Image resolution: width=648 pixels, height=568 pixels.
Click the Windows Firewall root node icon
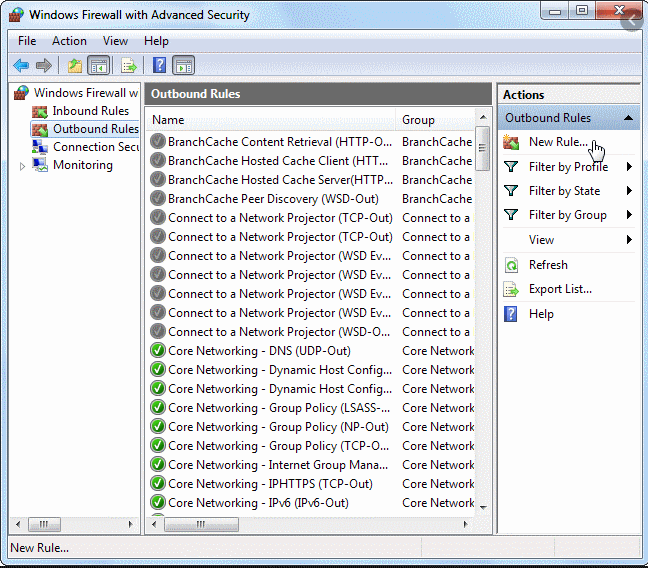[x=21, y=93]
